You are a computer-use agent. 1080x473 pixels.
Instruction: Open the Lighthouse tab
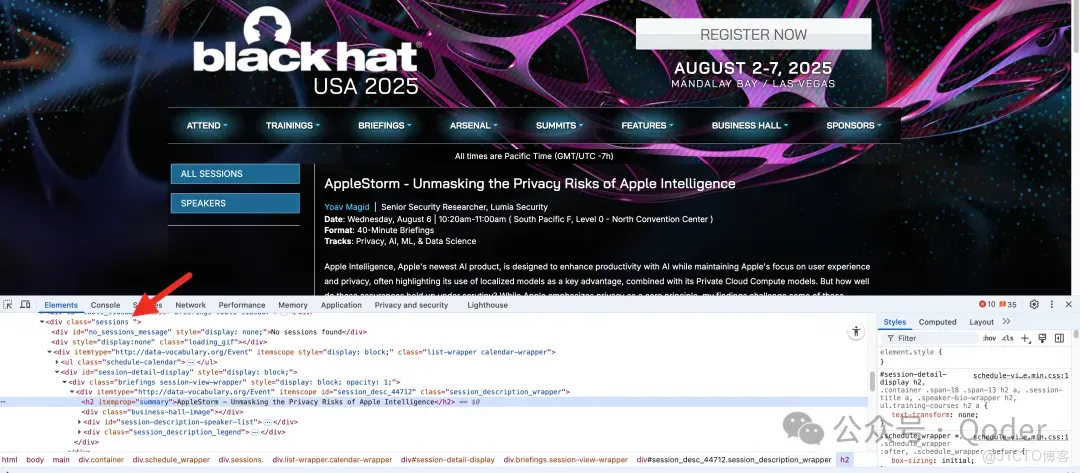point(488,304)
